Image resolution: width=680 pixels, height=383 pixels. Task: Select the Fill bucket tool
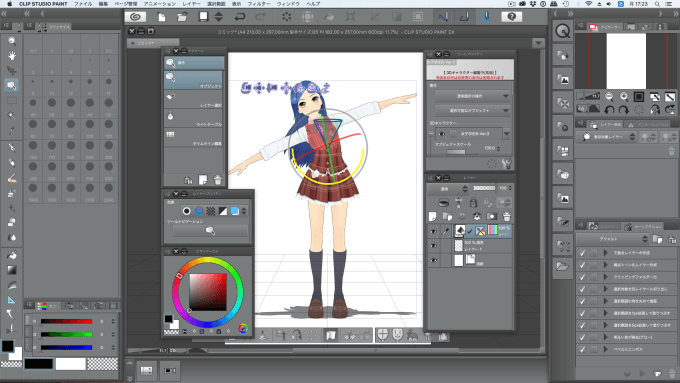12,255
